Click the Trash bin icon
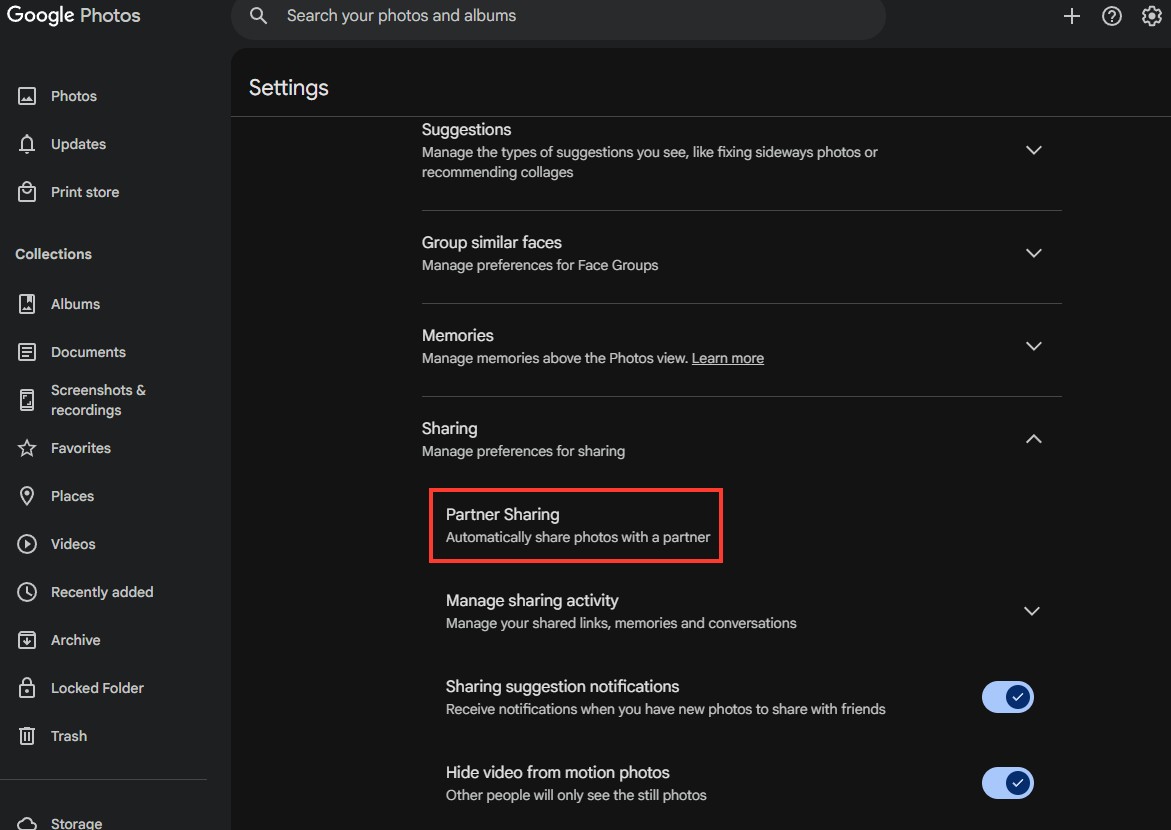Viewport: 1171px width, 830px height. pyautogui.click(x=27, y=736)
